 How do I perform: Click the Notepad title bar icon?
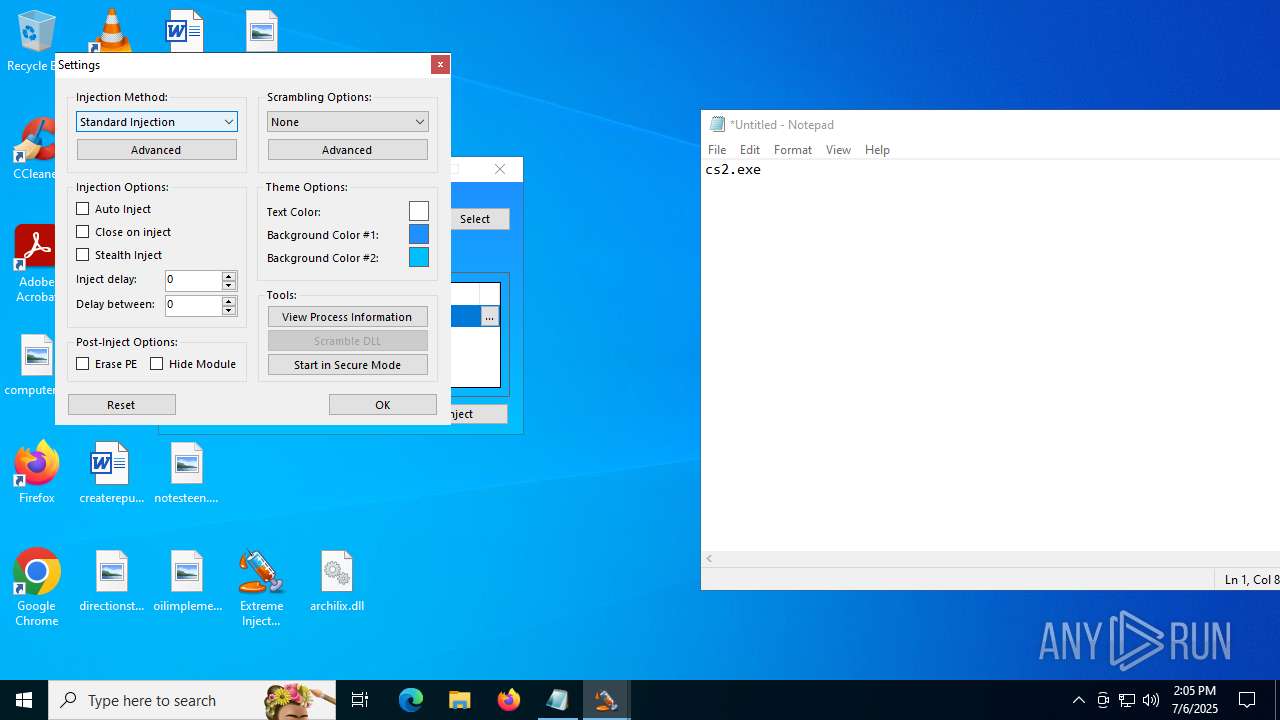click(717, 124)
